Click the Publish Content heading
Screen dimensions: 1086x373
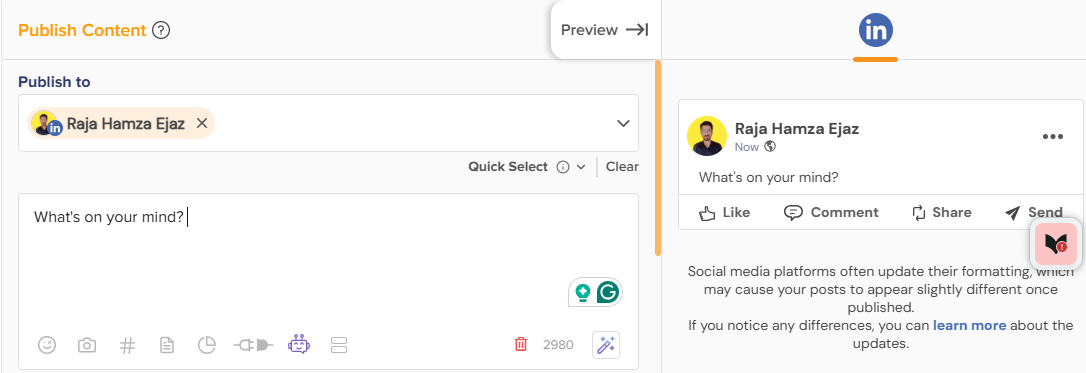(82, 30)
